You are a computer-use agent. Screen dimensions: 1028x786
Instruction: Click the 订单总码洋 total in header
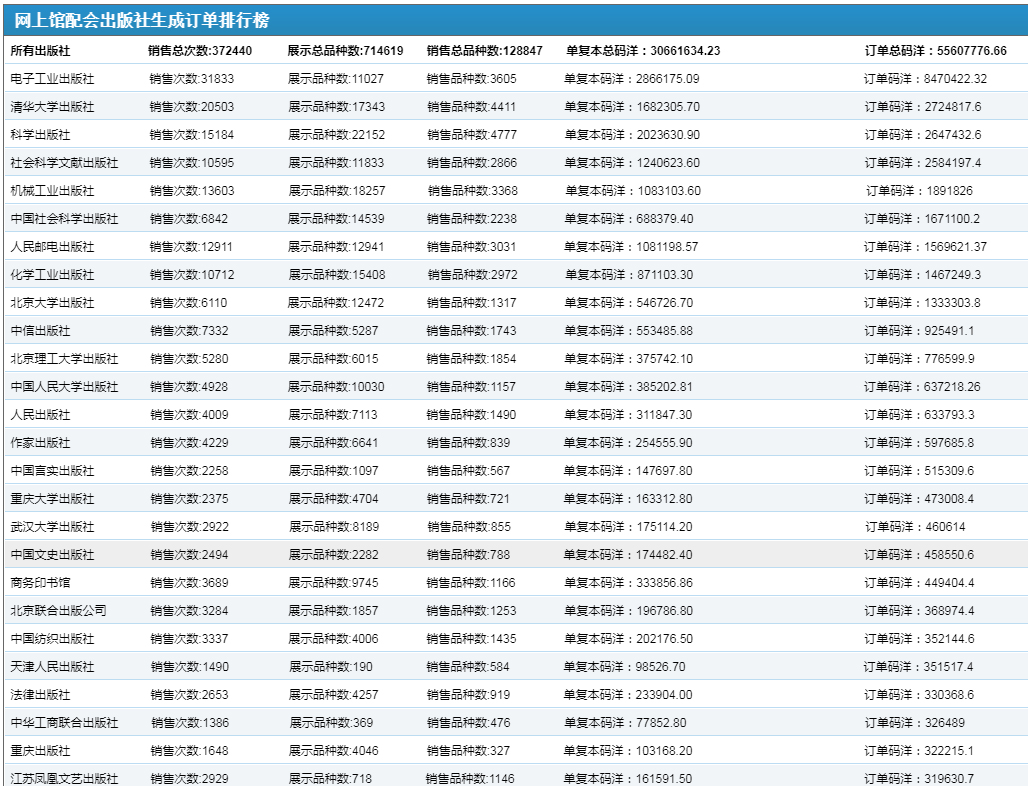(935, 51)
